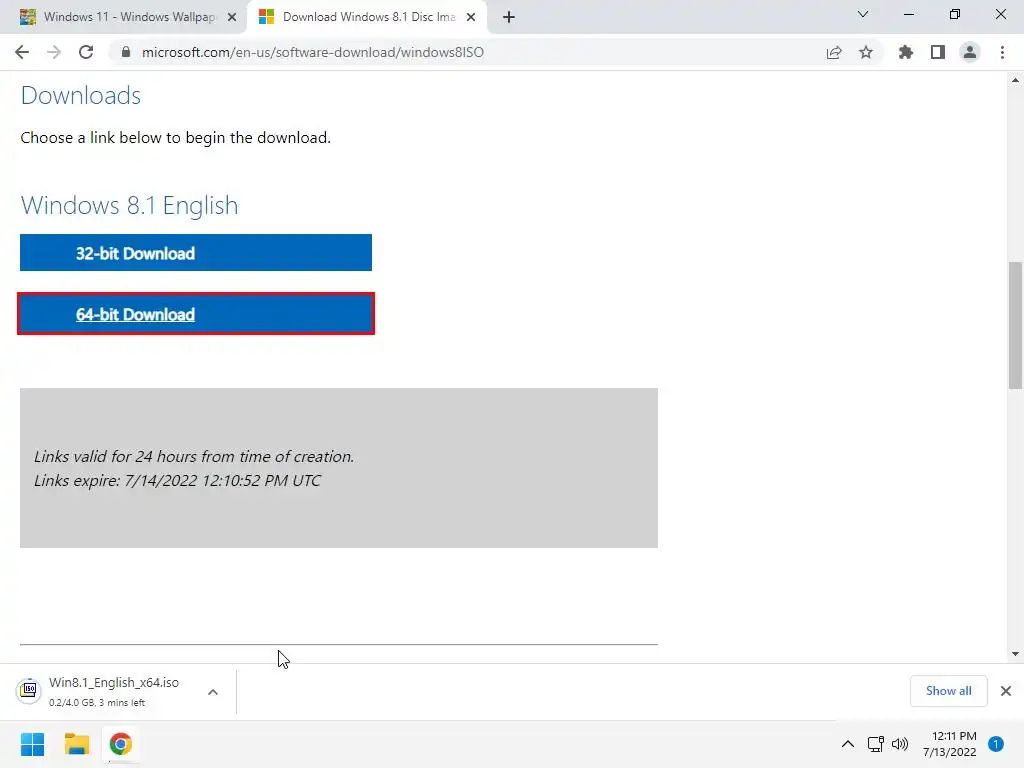Click the scrollbar up arrow
This screenshot has width=1024, height=768.
(x=1016, y=80)
